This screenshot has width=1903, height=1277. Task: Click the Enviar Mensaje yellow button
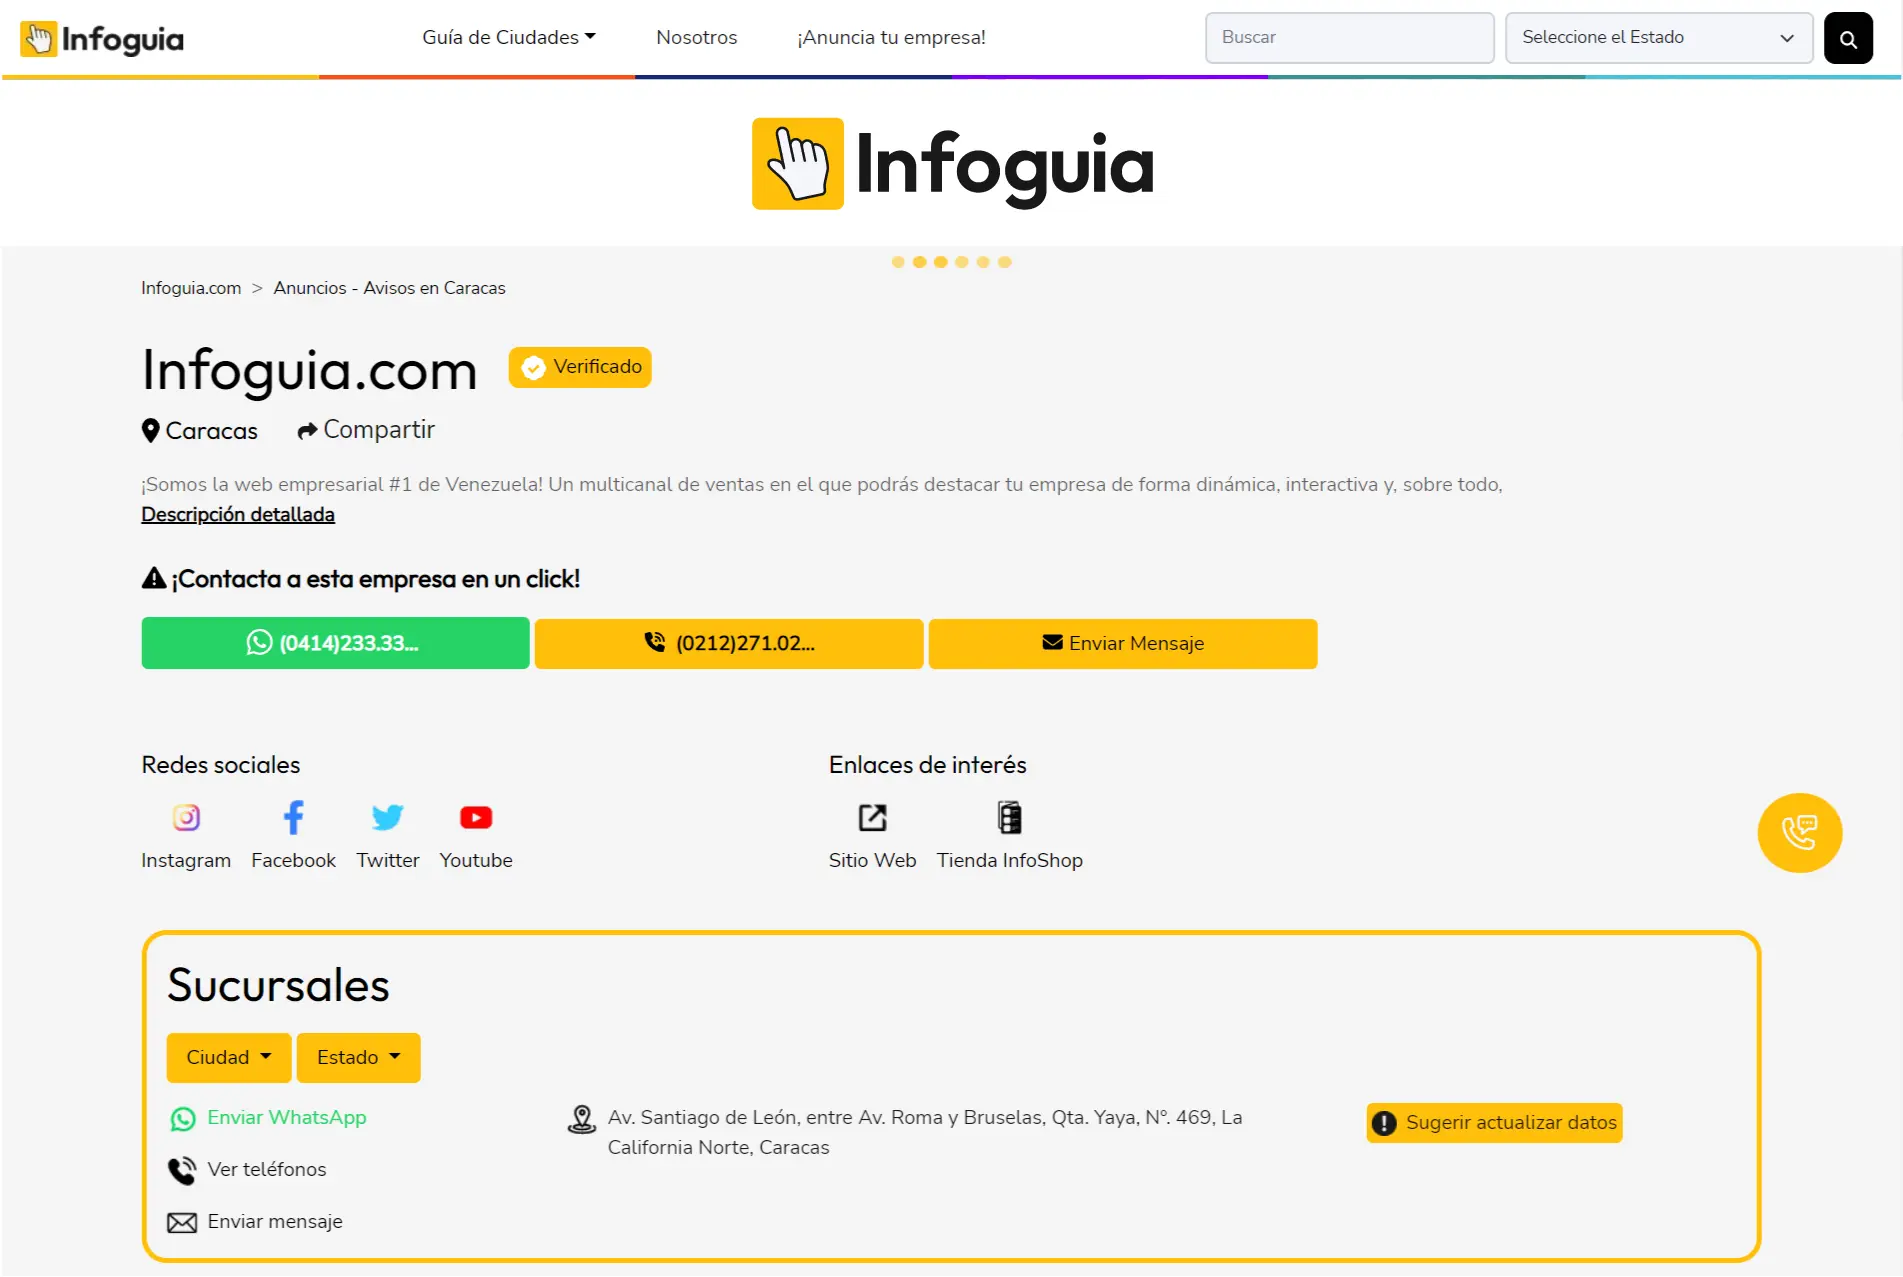click(x=1122, y=643)
